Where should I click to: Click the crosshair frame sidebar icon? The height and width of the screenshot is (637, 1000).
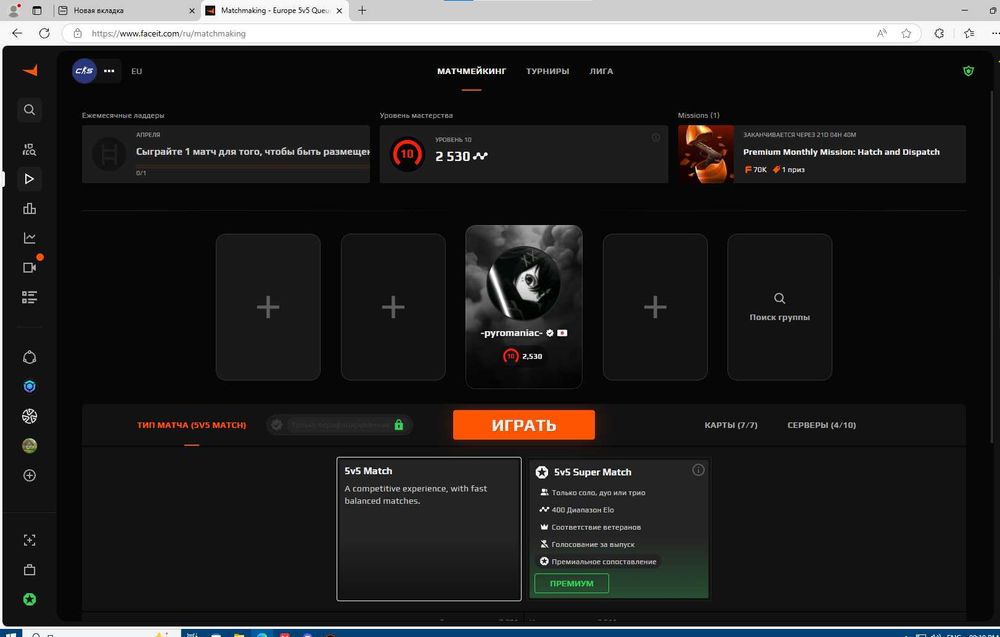click(29, 540)
